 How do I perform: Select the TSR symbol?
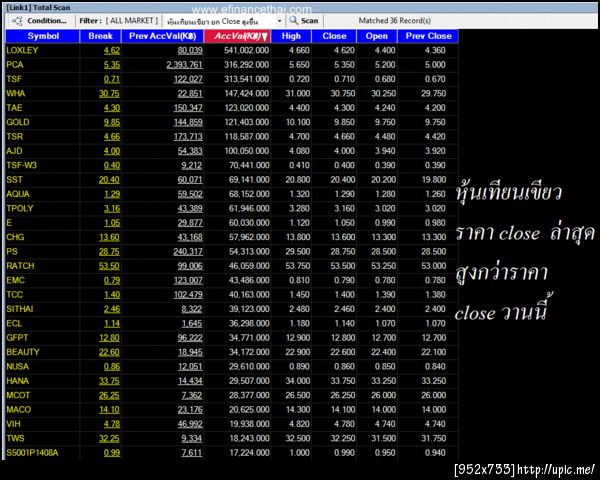[15, 137]
